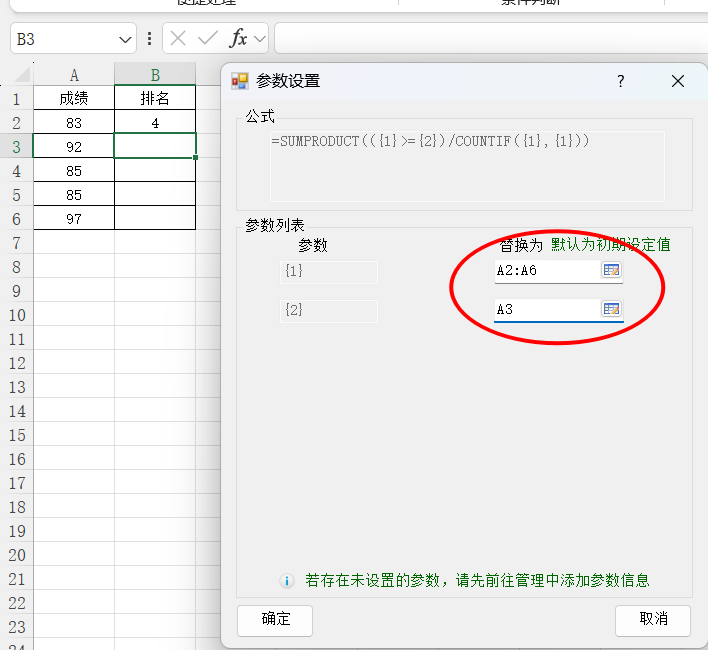Click the three-dot handle beside Name Box
This screenshot has height=650, width=708.
150,39
